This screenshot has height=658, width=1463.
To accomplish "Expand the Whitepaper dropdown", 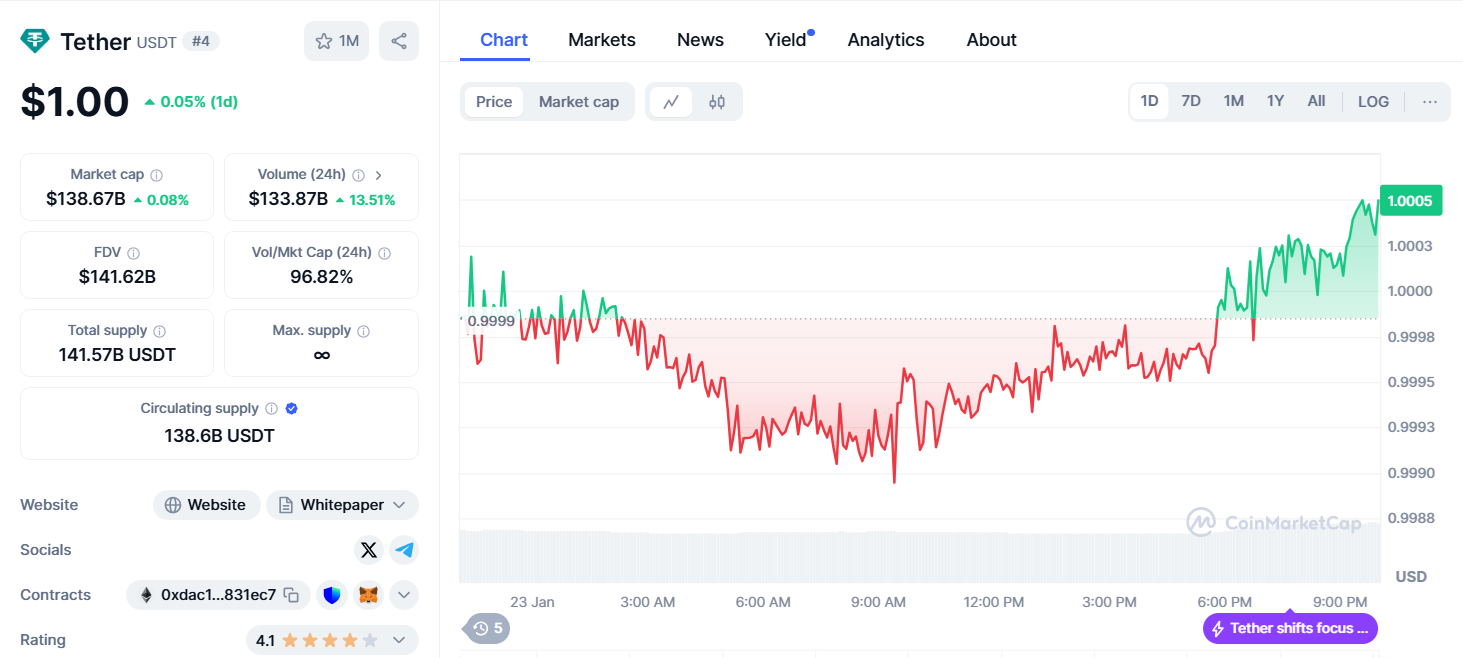I will click(x=343, y=505).
